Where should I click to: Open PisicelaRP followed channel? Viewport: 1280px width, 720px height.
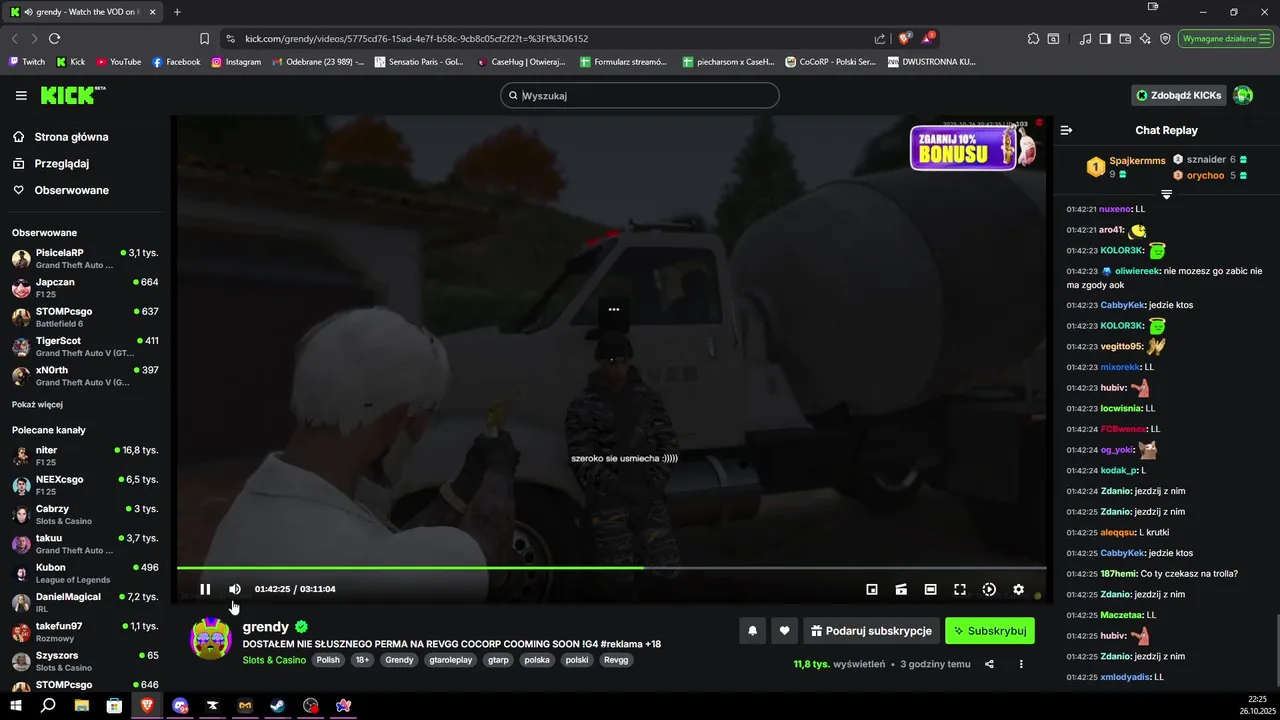pyautogui.click(x=85, y=259)
